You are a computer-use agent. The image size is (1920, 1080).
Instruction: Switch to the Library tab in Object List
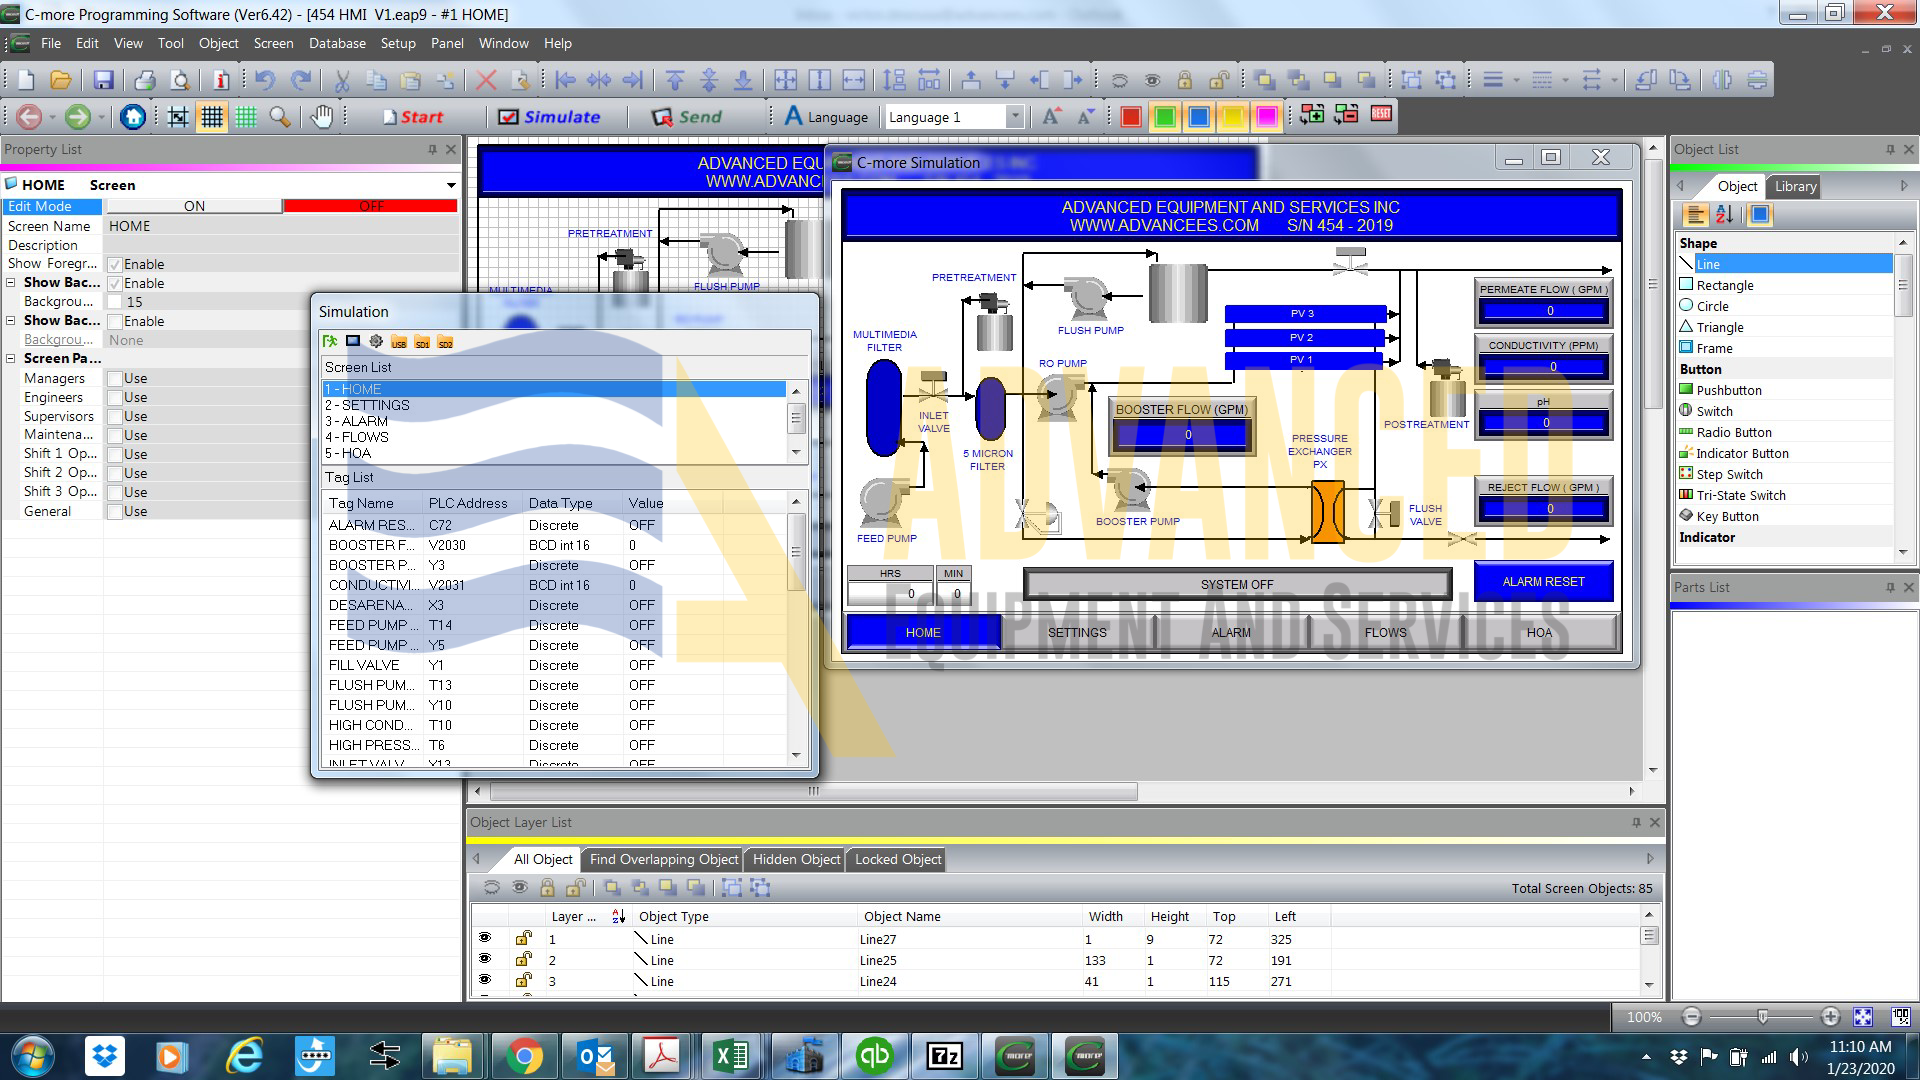[1794, 186]
